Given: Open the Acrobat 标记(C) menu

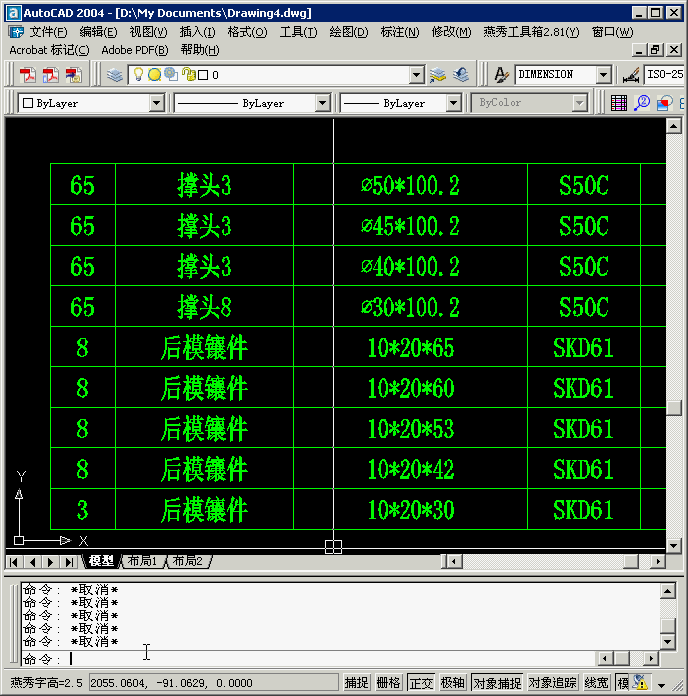Looking at the screenshot, I should 49,50.
